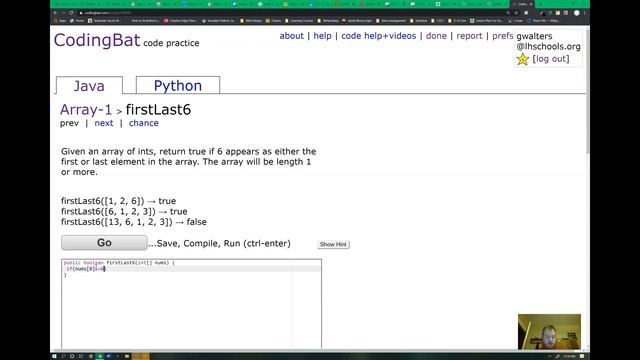Click the Show Hint button
Viewport: 640px width, 360px height.
333,244
